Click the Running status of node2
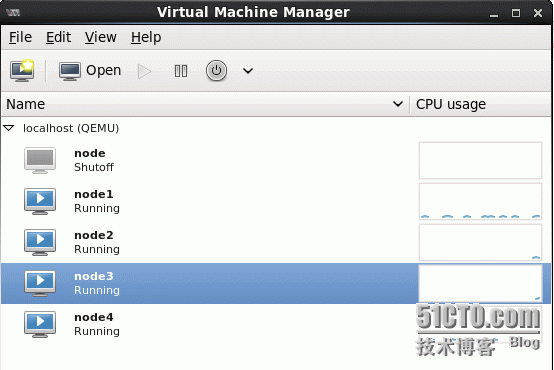The width and height of the screenshot is (554, 370). [97, 249]
